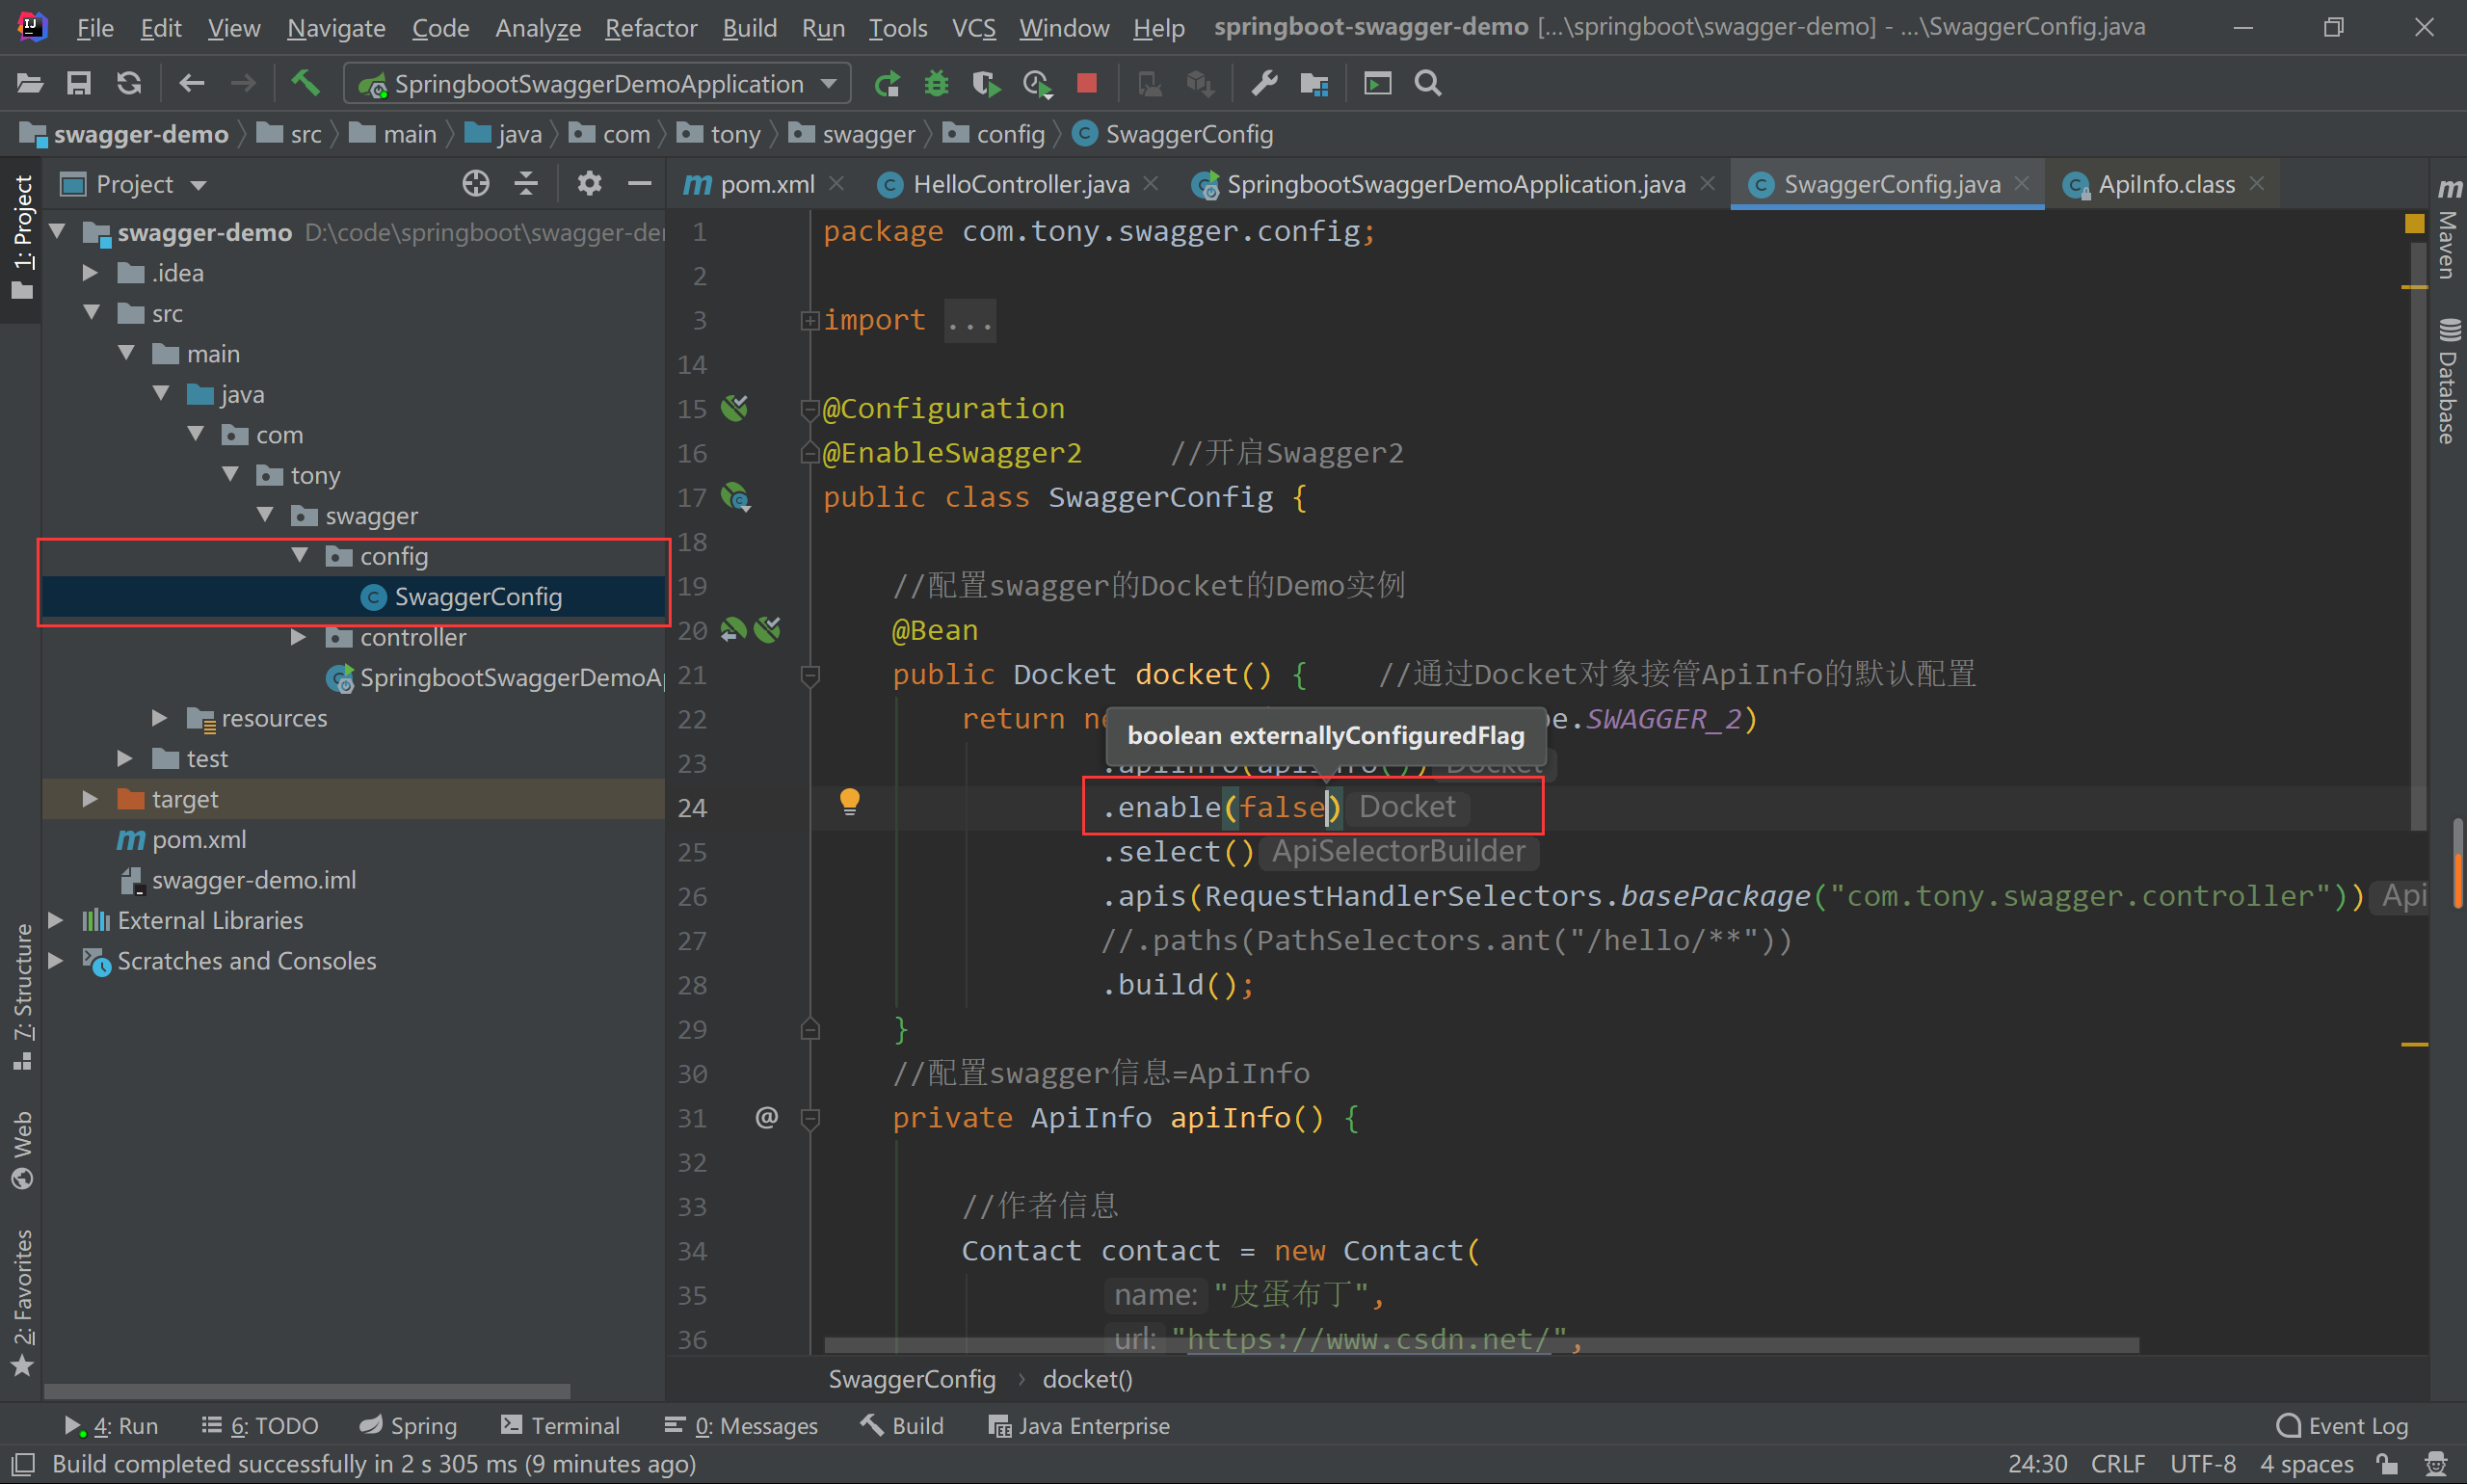Click the Debug bug icon in toolbar
The height and width of the screenshot is (1484, 2467).
click(936, 83)
